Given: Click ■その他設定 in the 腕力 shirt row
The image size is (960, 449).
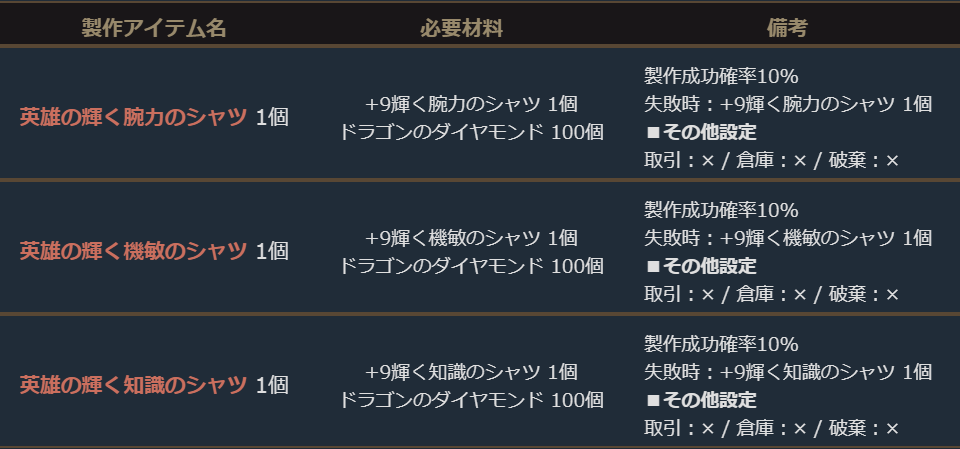Looking at the screenshot, I should [701, 132].
